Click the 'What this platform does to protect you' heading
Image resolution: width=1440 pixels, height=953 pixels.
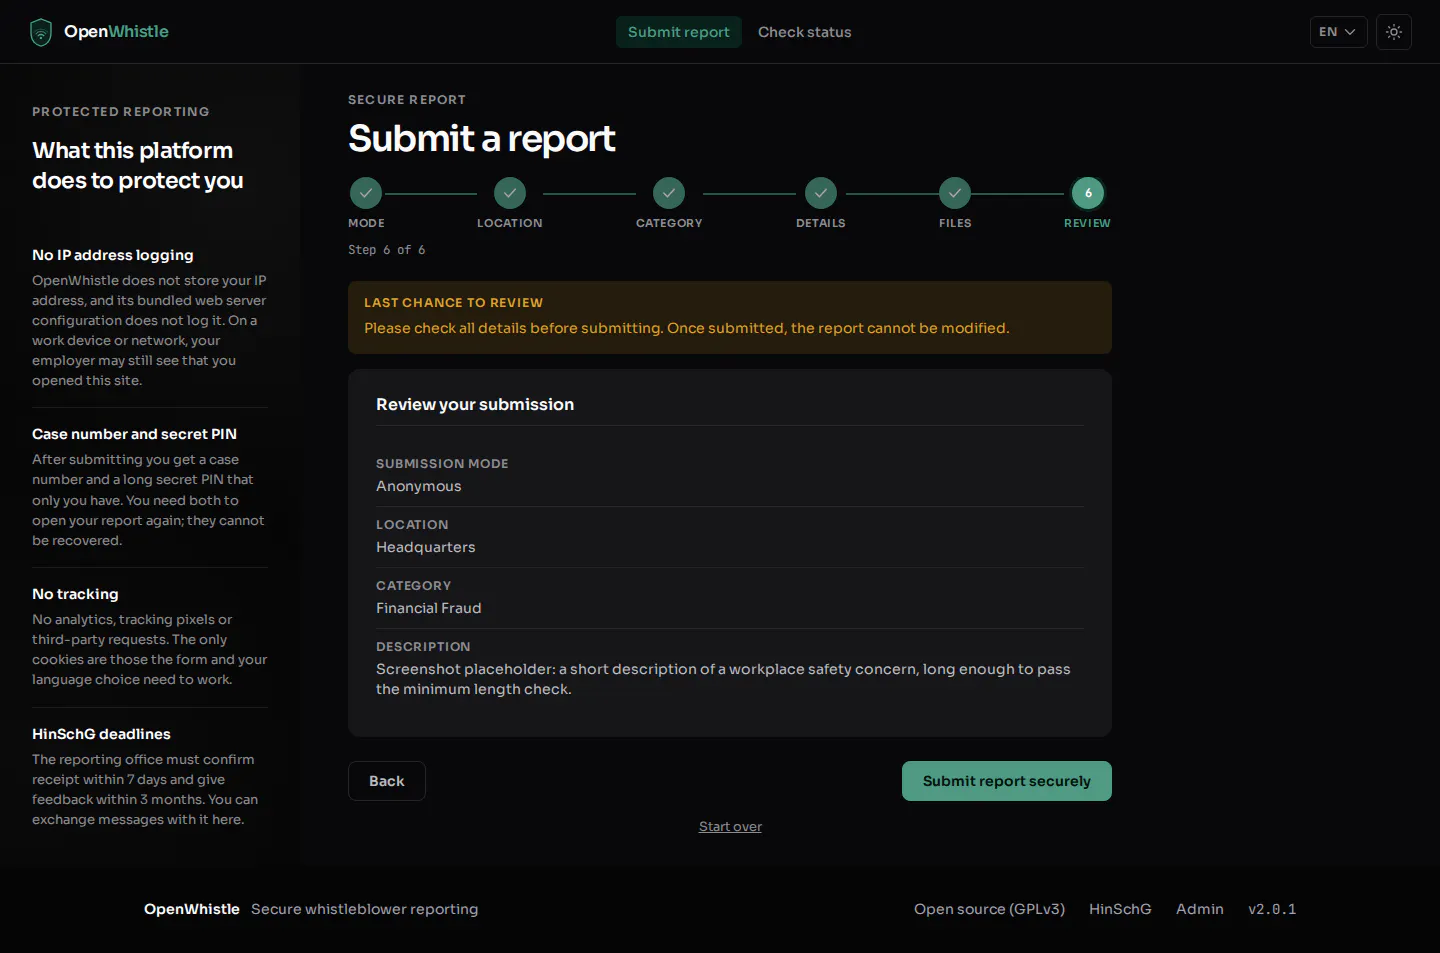pos(138,165)
